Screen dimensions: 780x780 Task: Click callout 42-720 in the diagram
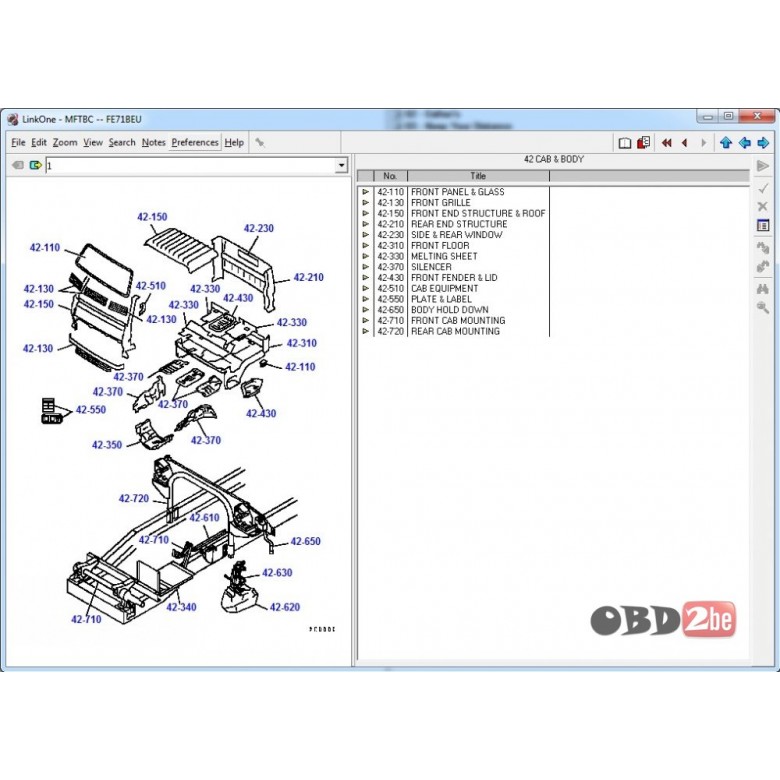[133, 498]
